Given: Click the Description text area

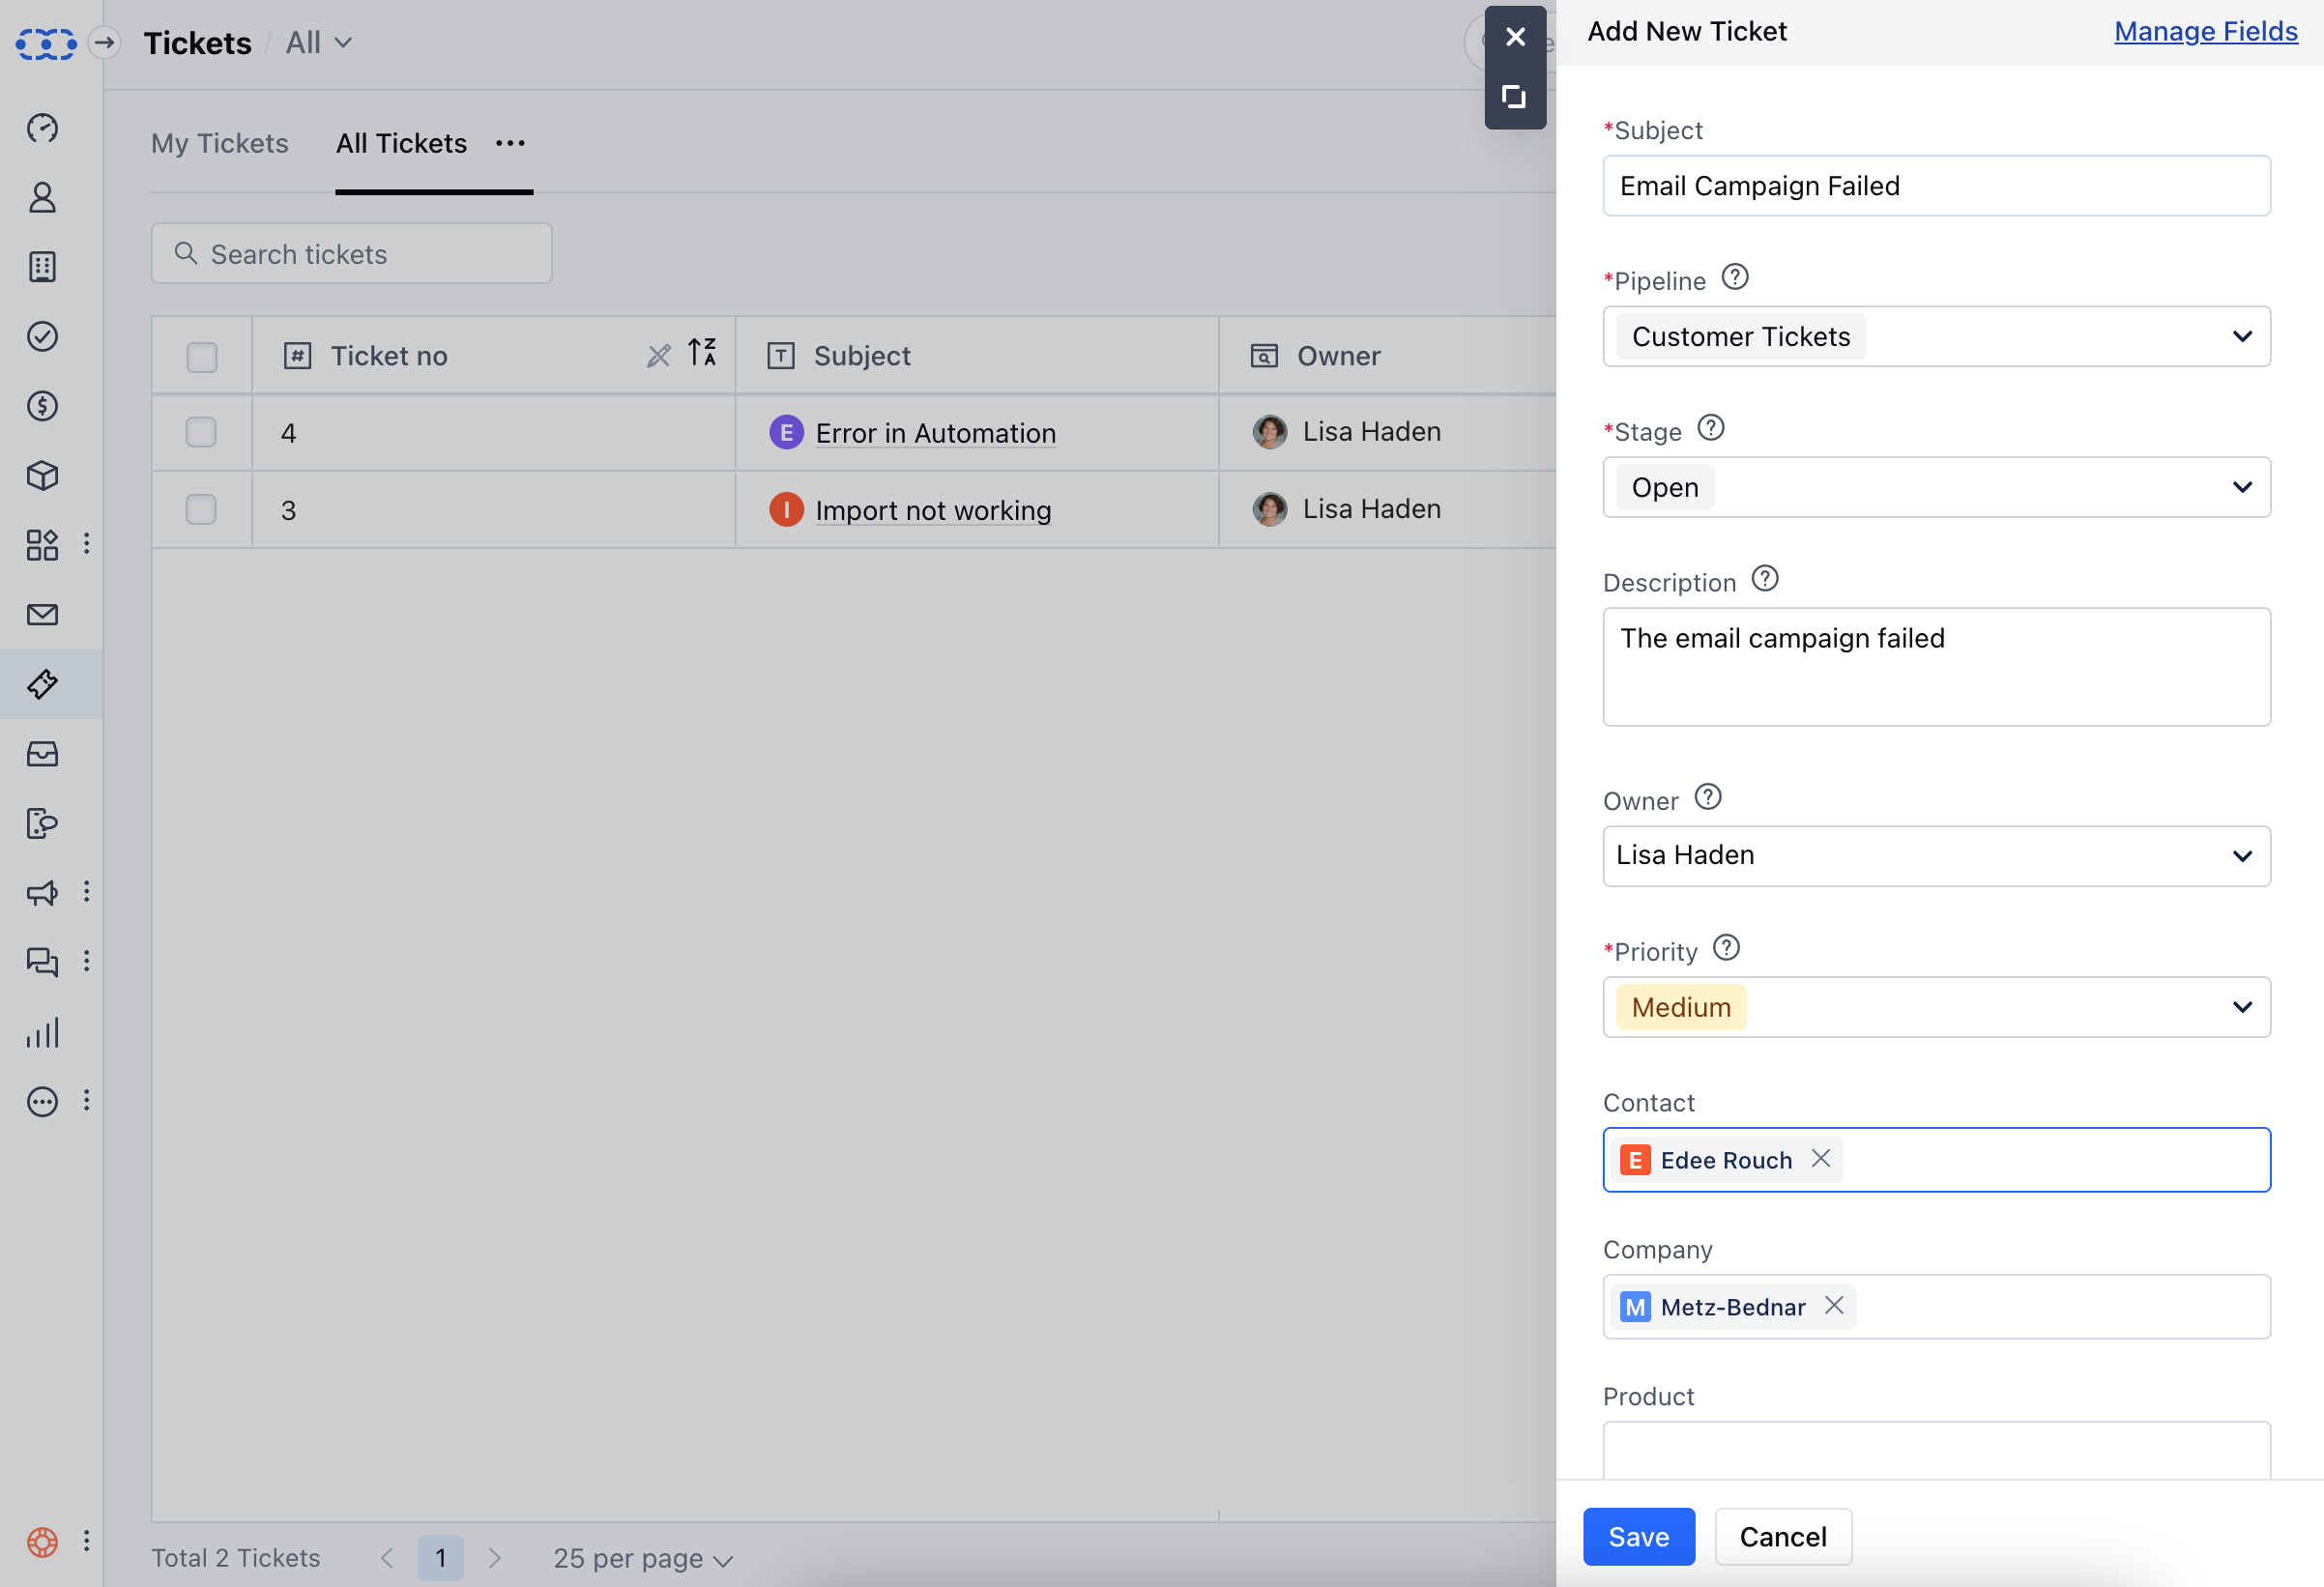Looking at the screenshot, I should [1936, 667].
